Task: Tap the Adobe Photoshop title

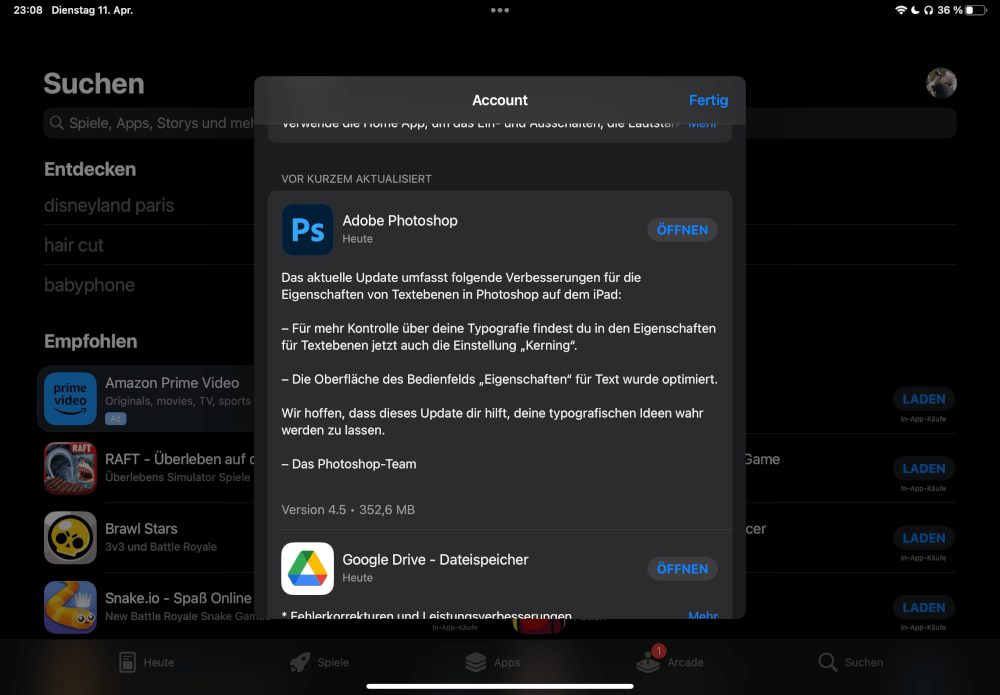Action: click(400, 221)
